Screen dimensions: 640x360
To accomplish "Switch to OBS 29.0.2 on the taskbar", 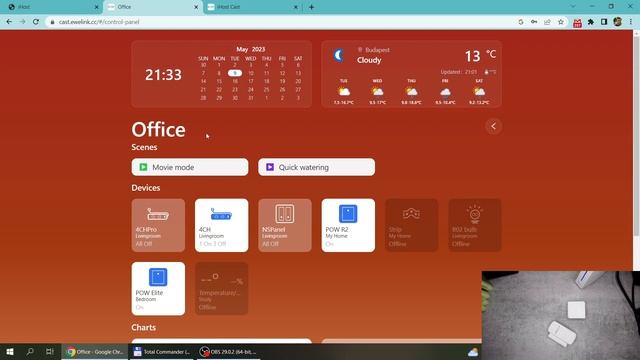I will point(229,351).
